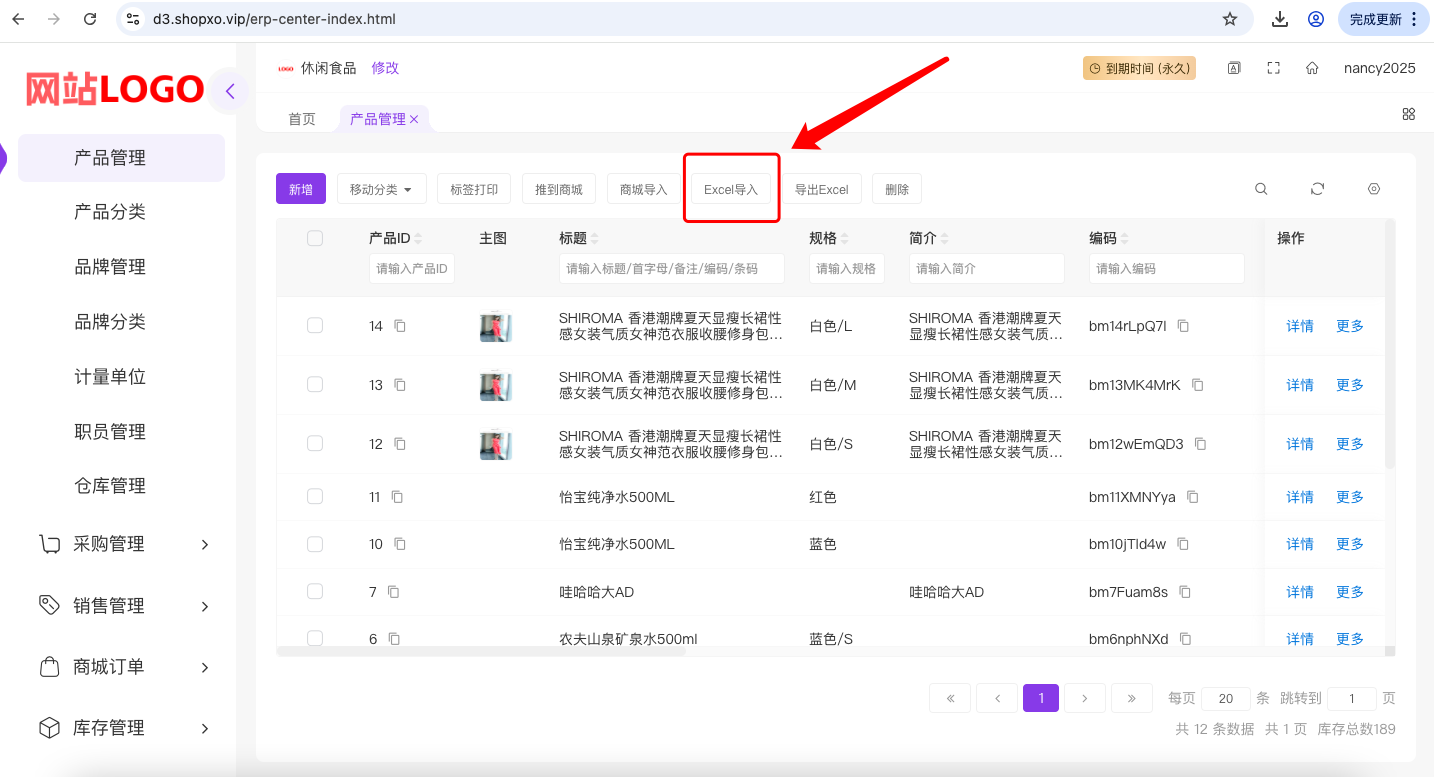
Task: Bookmark this page with the star icon
Action: (x=1230, y=19)
